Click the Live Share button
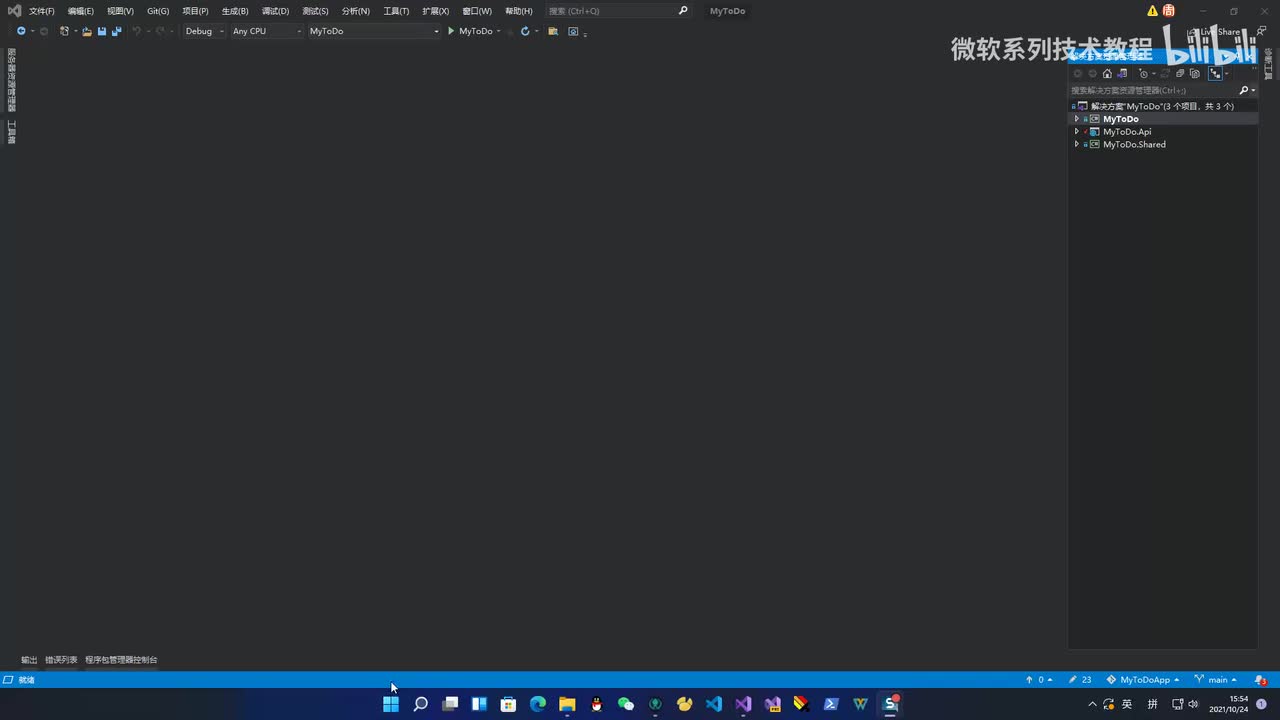This screenshot has height=720, width=1280. coord(1214,32)
